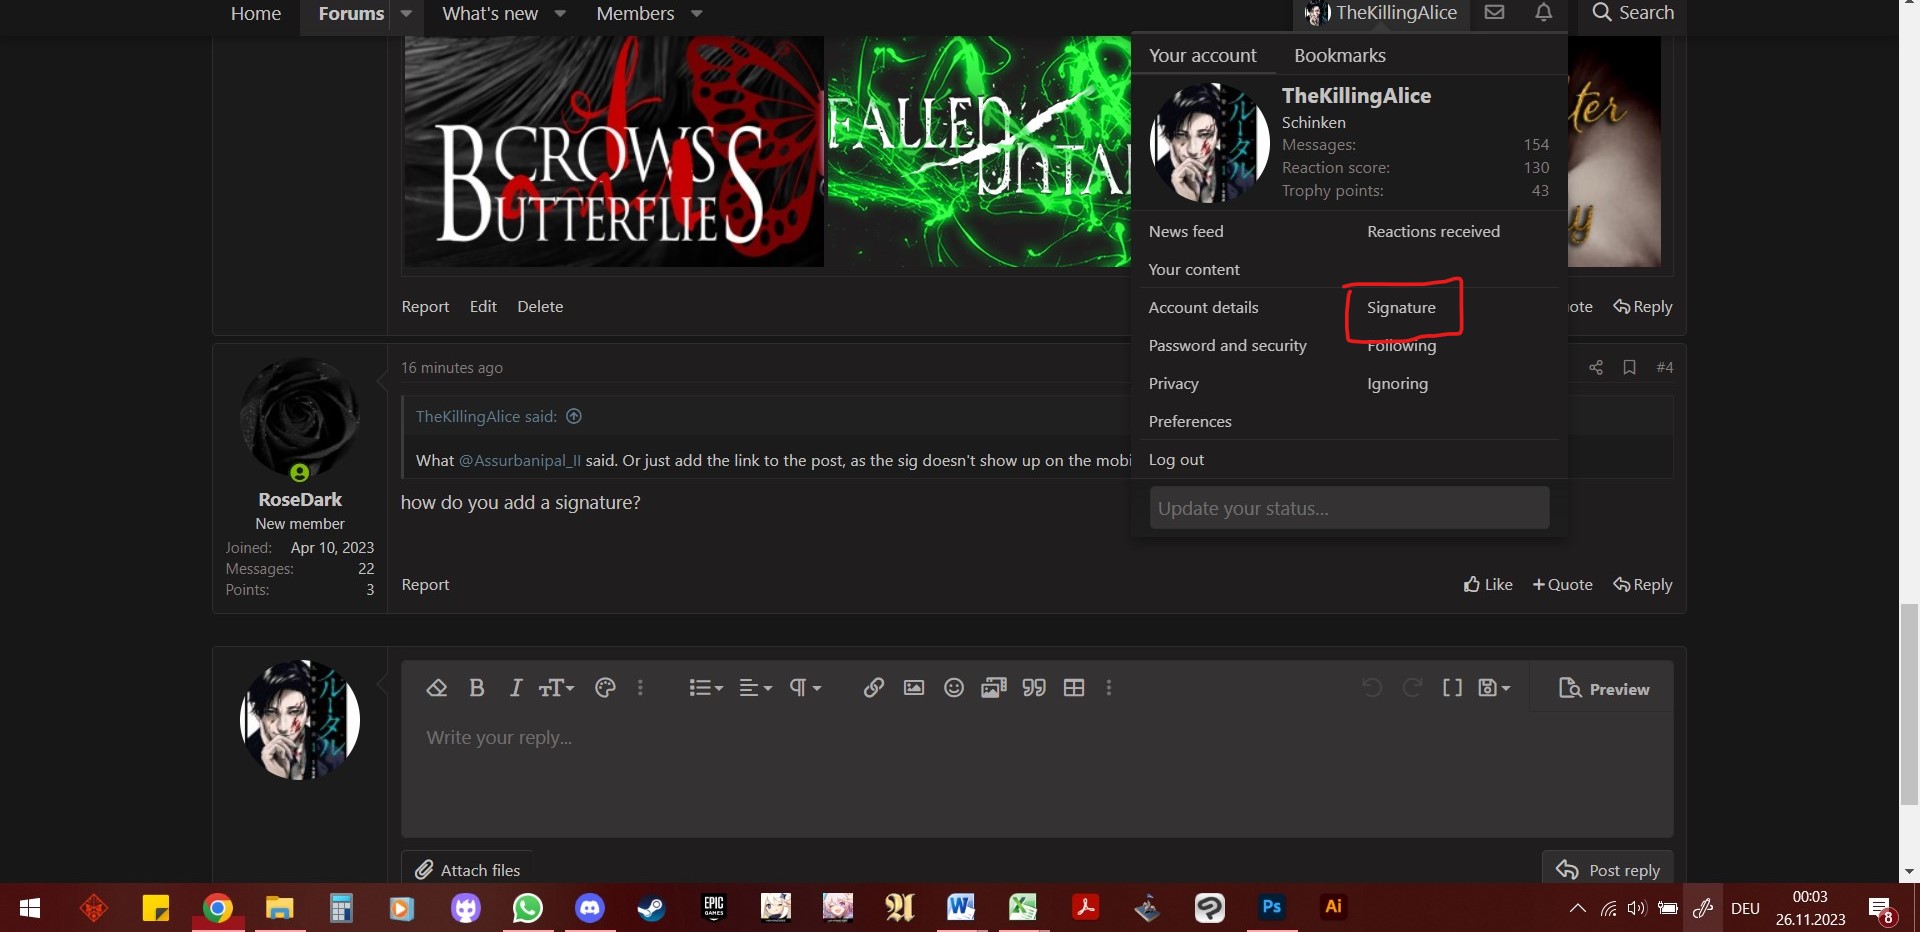Expand the list options dropdown
The width and height of the screenshot is (1920, 932).
coord(706,688)
